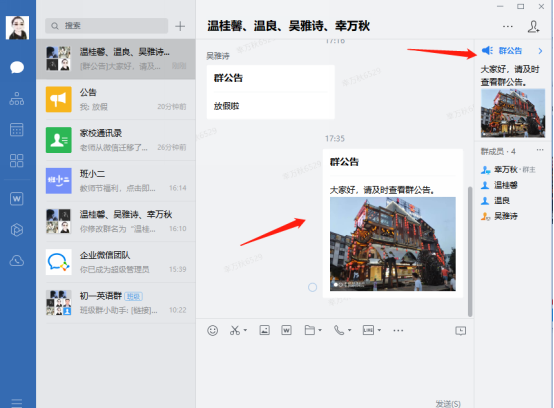Open the user profile avatar
Viewport: 554px width, 408px height.
(17, 28)
